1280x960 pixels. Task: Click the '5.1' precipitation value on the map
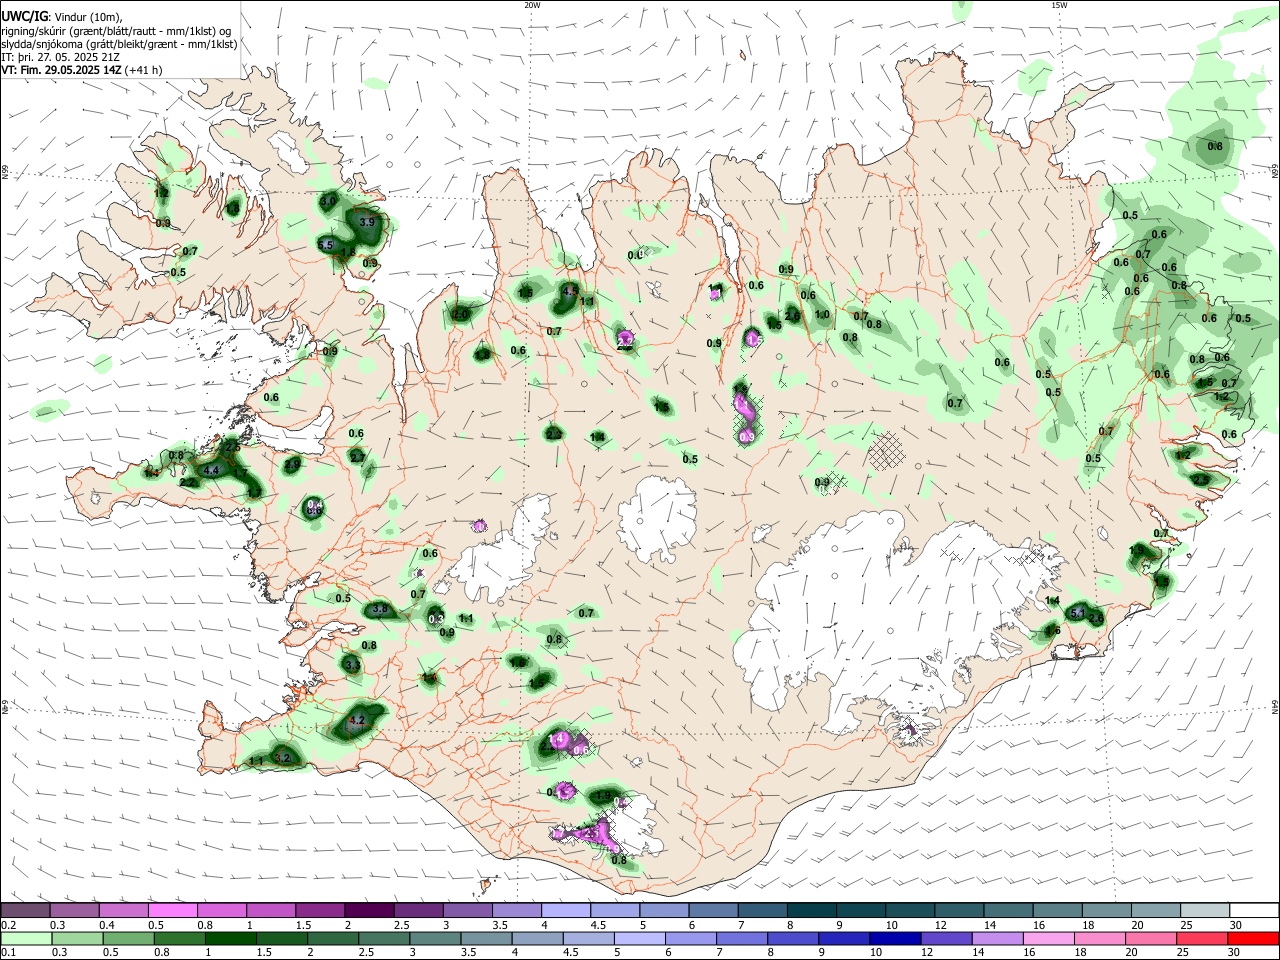(x=1078, y=613)
